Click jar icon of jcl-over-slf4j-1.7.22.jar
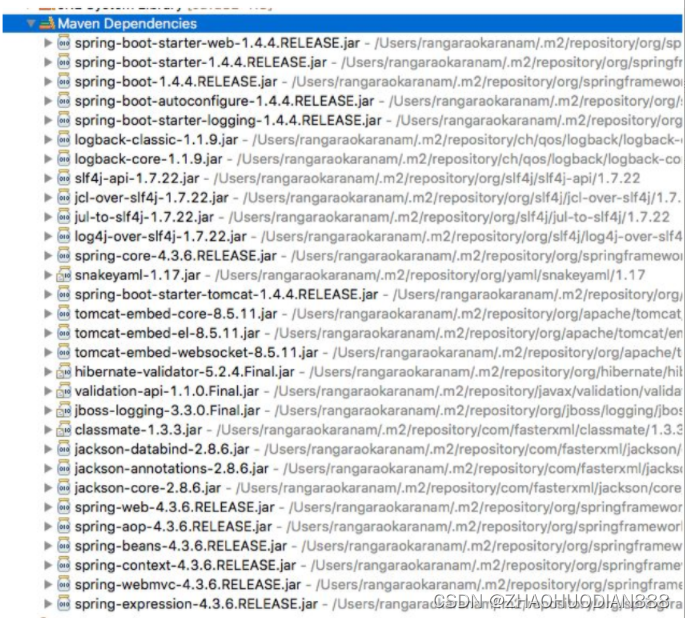The width and height of the screenshot is (685, 618). [64, 197]
